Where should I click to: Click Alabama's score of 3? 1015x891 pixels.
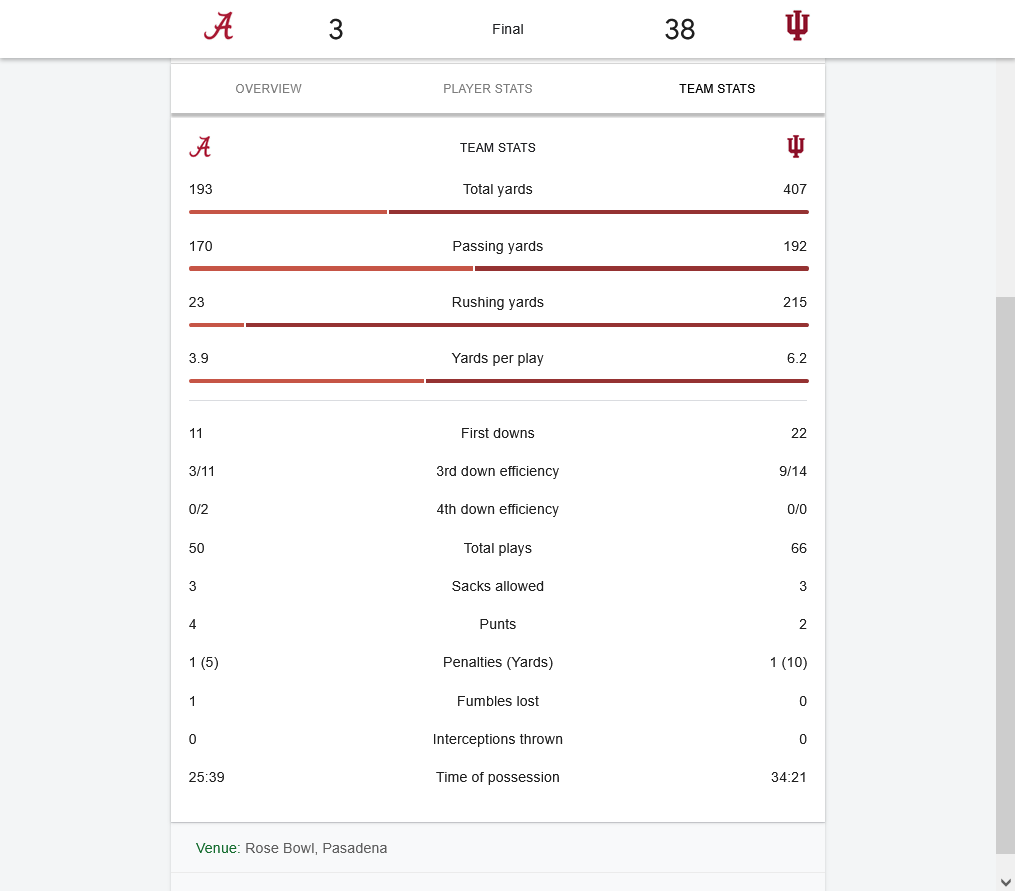pos(336,30)
